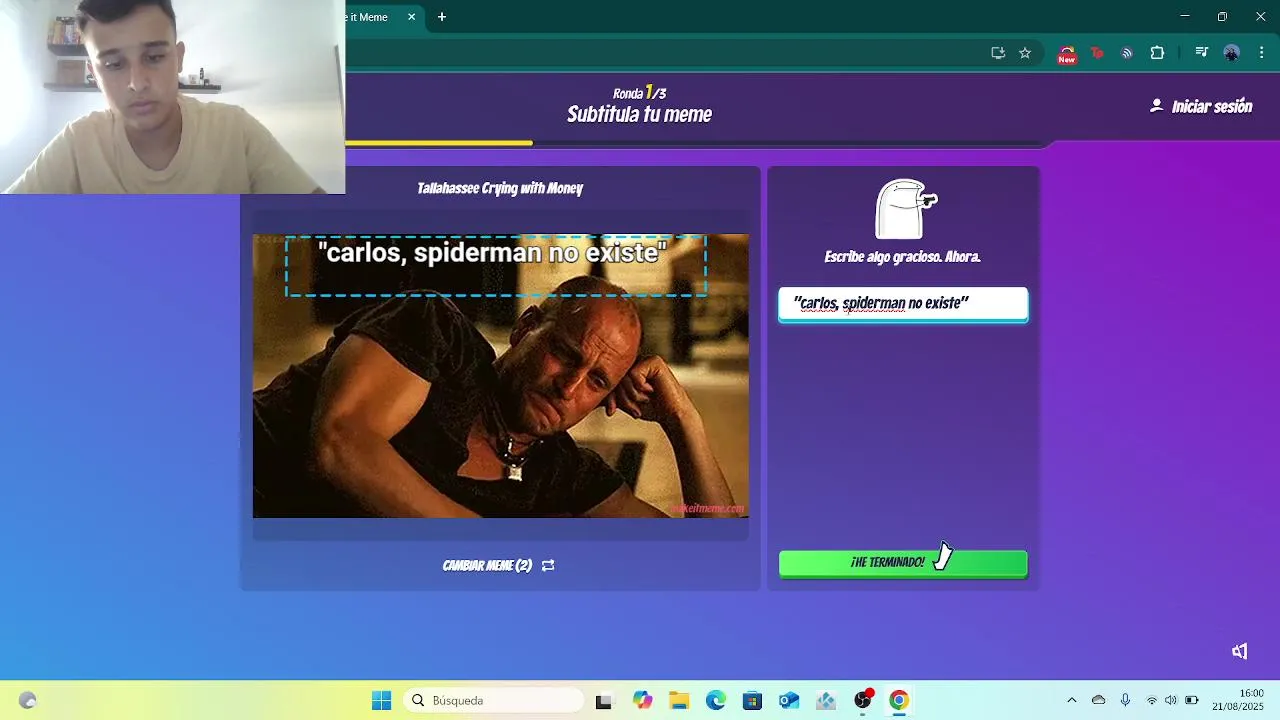Screen dimensions: 1280x720
Task: Open the Kodi app from the taskbar
Action: point(826,701)
